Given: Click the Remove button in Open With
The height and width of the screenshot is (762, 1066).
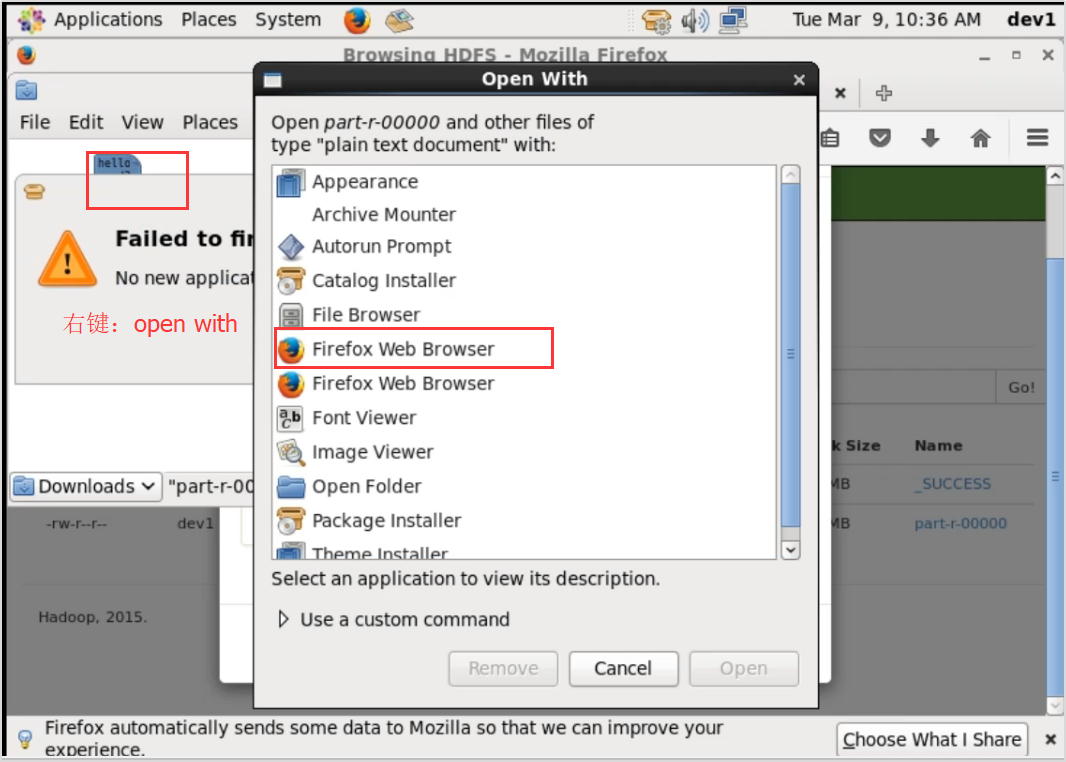Looking at the screenshot, I should point(503,669).
